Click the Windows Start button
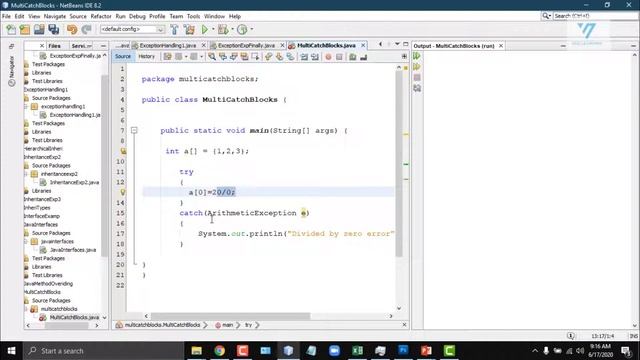The image size is (640, 360). 11,351
